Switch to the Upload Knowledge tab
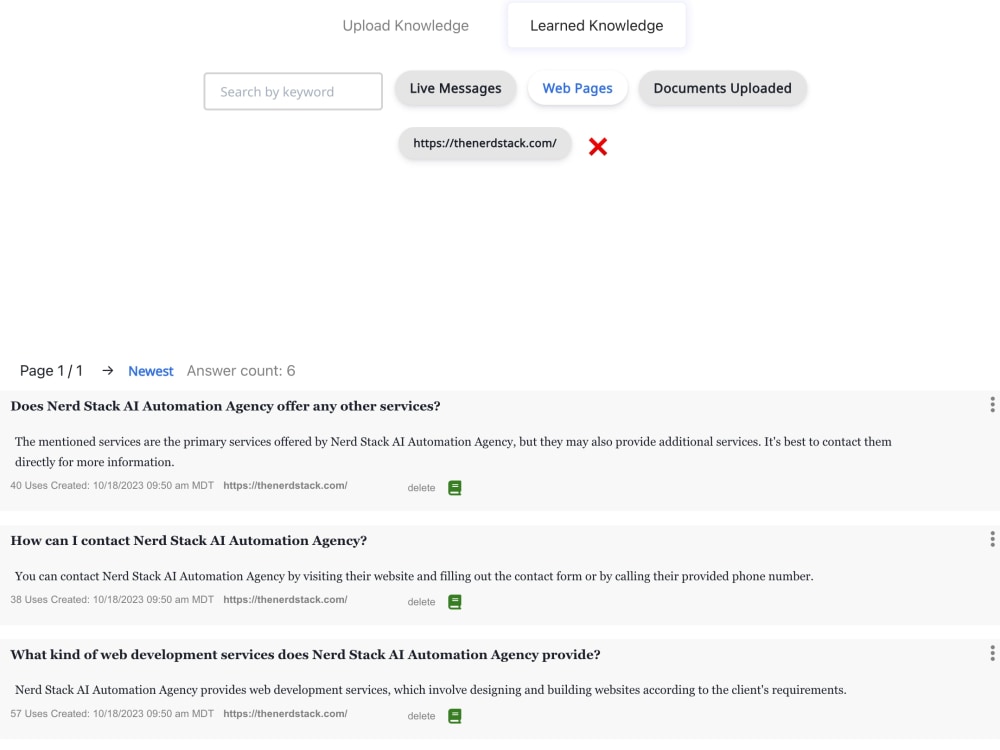Image resolution: width=1000 pixels, height=750 pixels. click(x=405, y=25)
